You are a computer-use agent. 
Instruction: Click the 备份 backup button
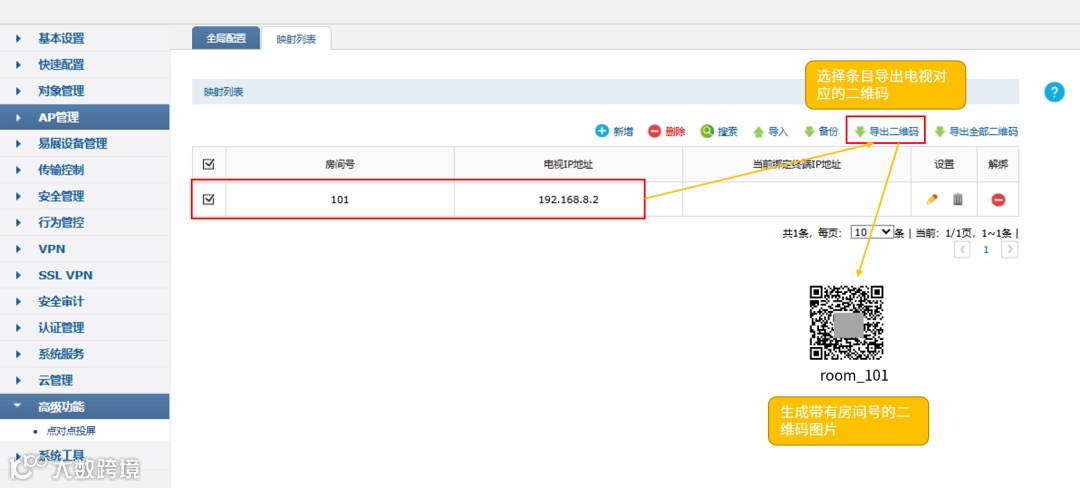tap(821, 131)
